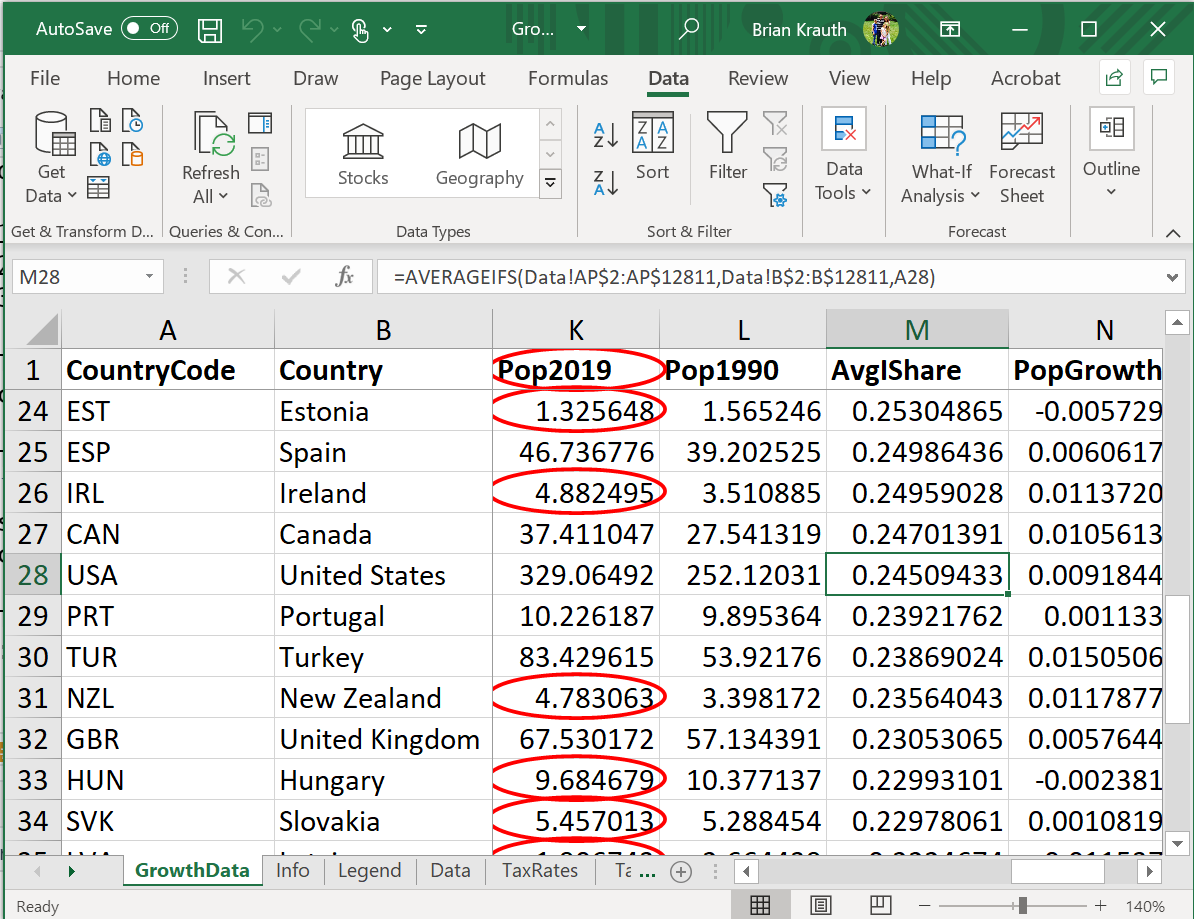Switch to Page Layout view in status bar
This screenshot has width=1194, height=919.
822,906
